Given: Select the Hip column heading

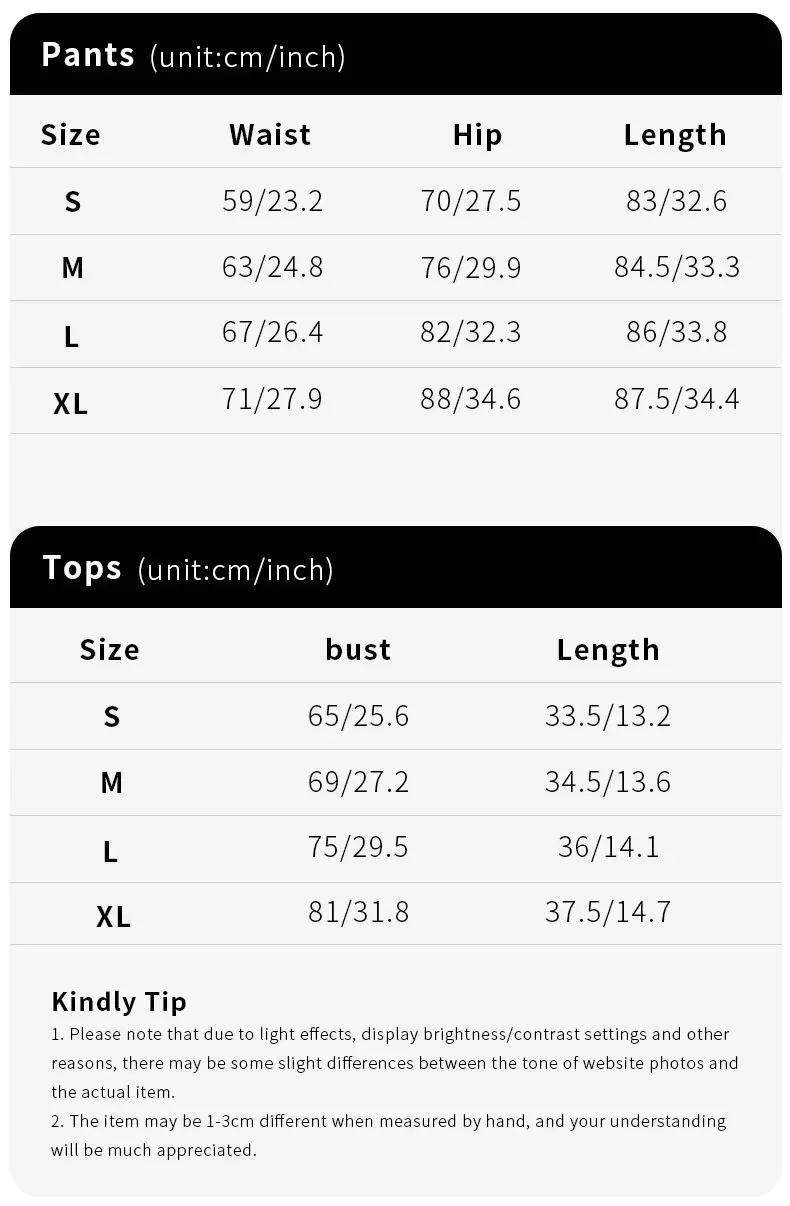Looking at the screenshot, I should click(477, 135).
